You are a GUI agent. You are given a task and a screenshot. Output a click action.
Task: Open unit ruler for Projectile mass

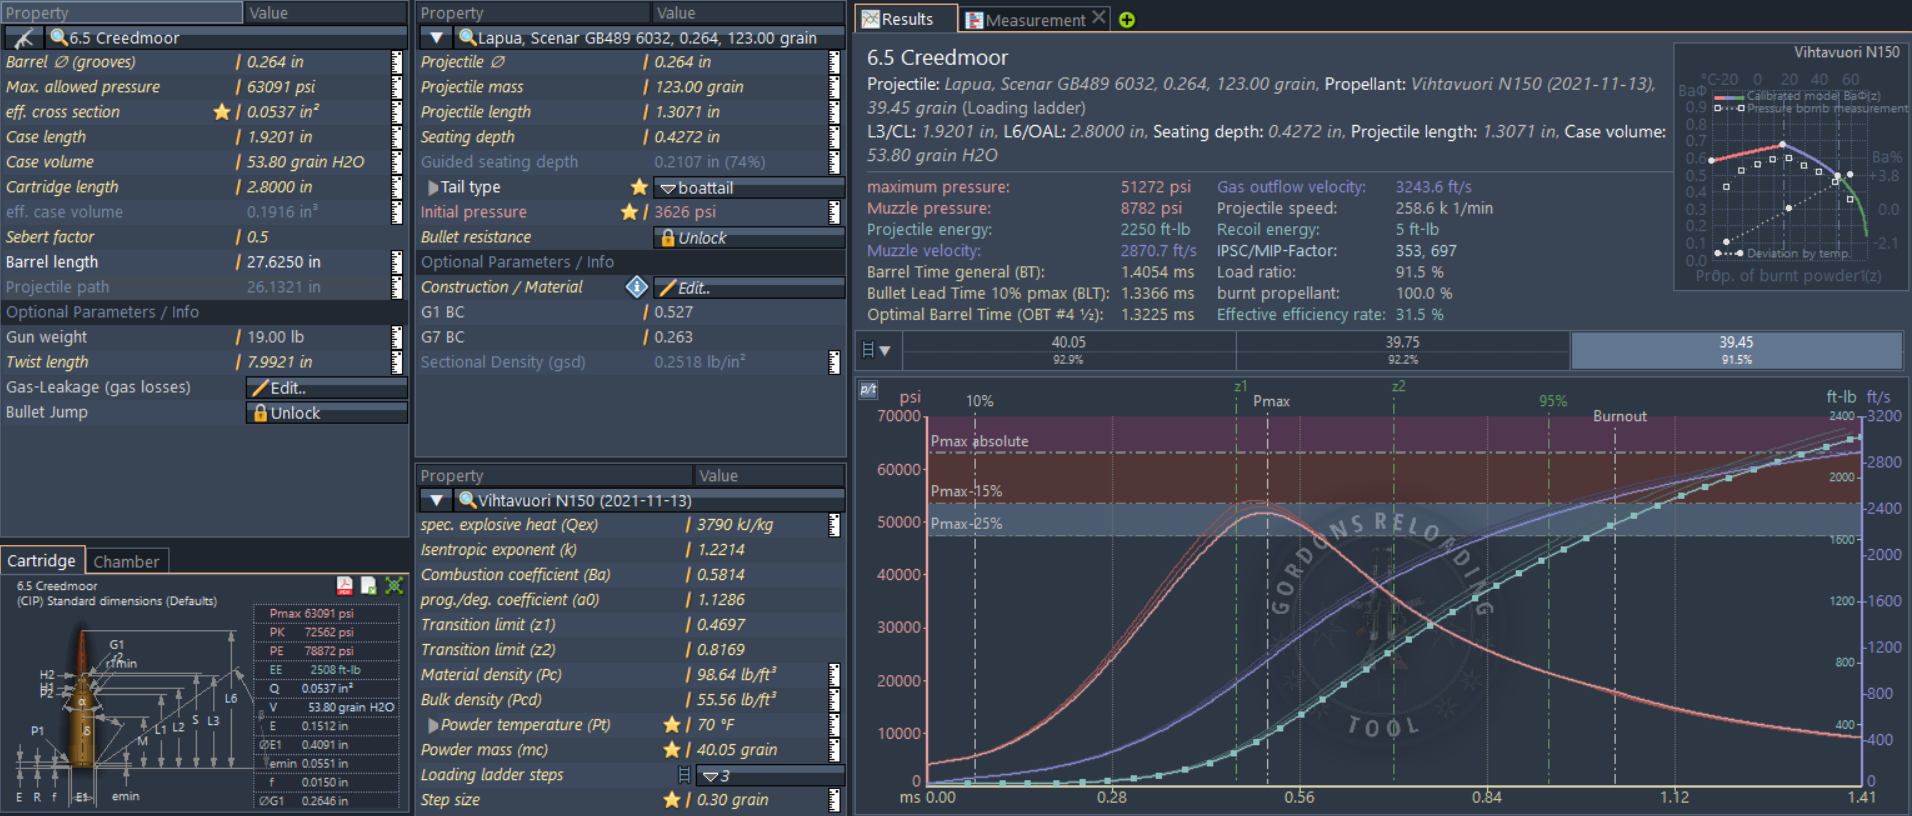point(834,87)
